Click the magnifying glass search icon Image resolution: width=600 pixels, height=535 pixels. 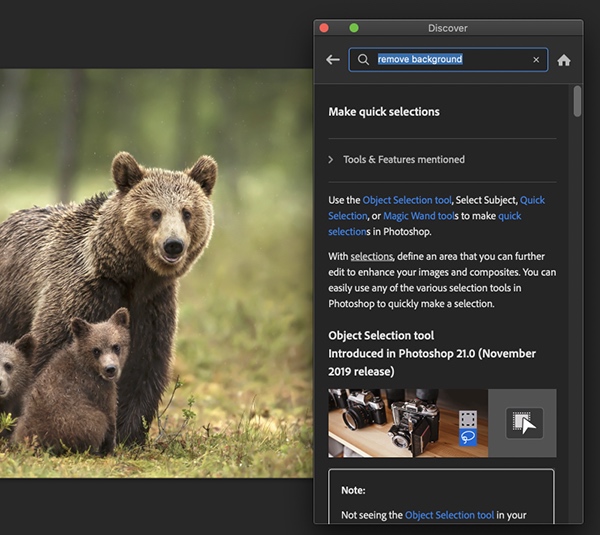tap(363, 60)
